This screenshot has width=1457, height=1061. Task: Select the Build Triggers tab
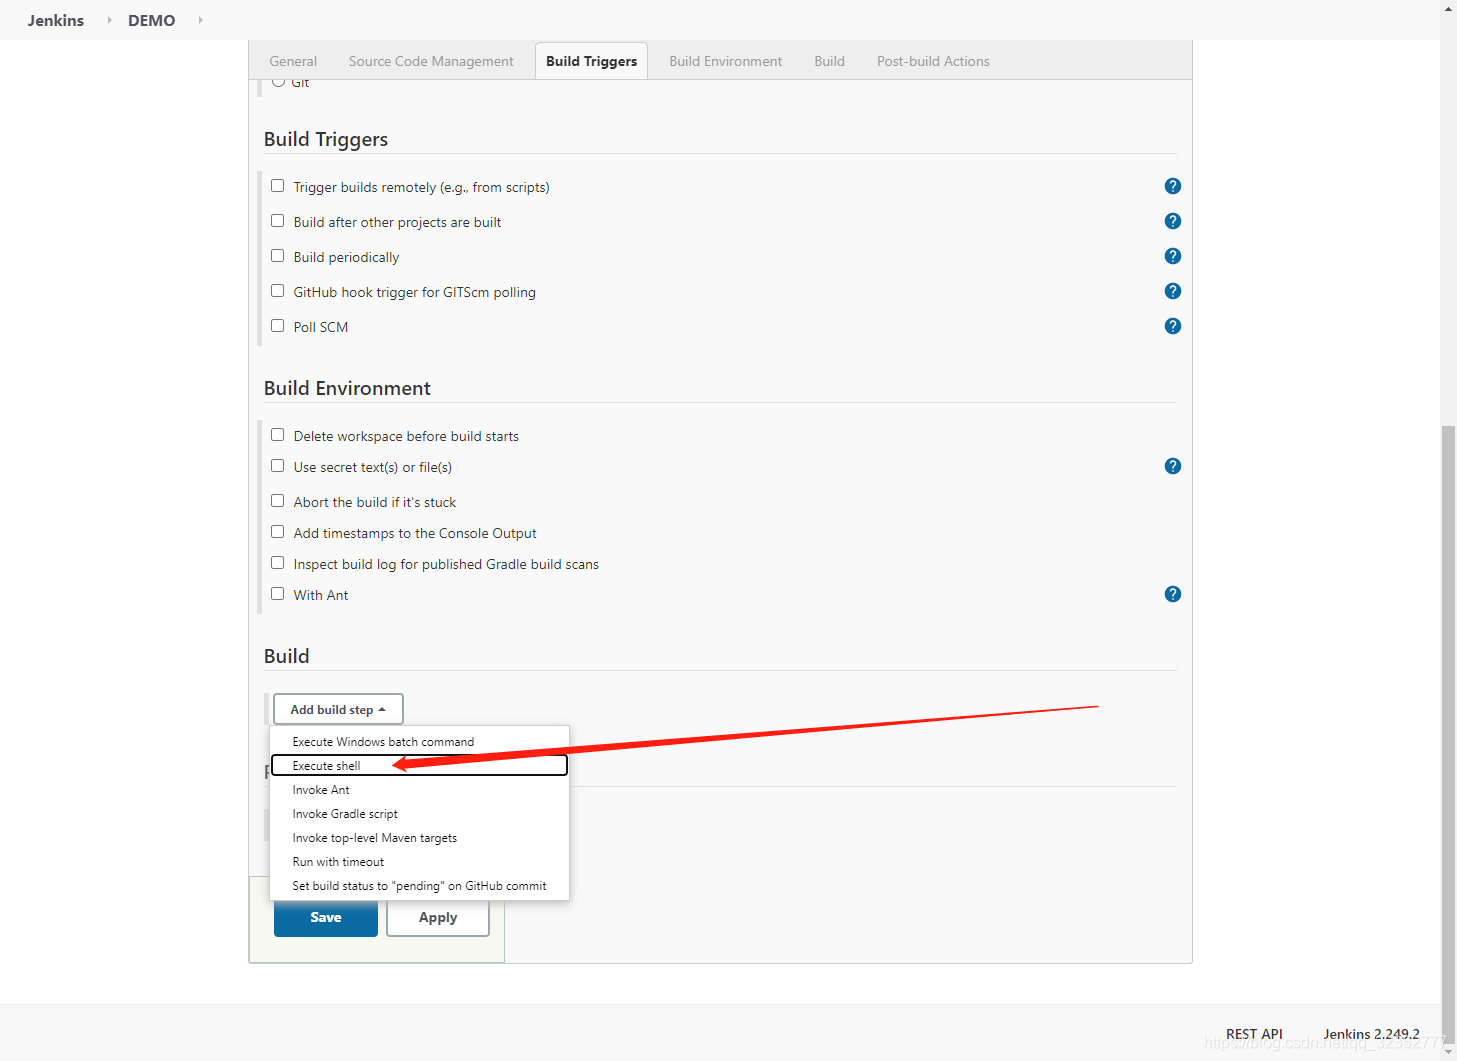(x=591, y=61)
